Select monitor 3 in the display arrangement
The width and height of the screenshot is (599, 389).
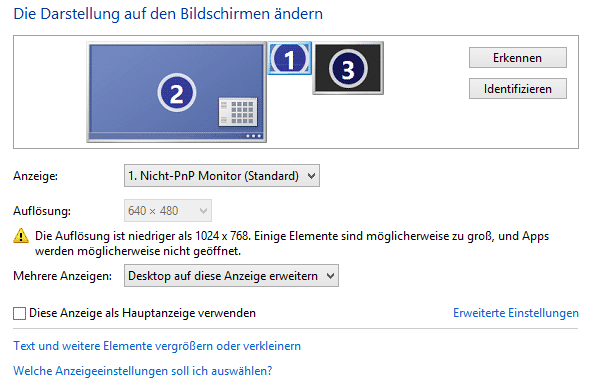[x=348, y=68]
